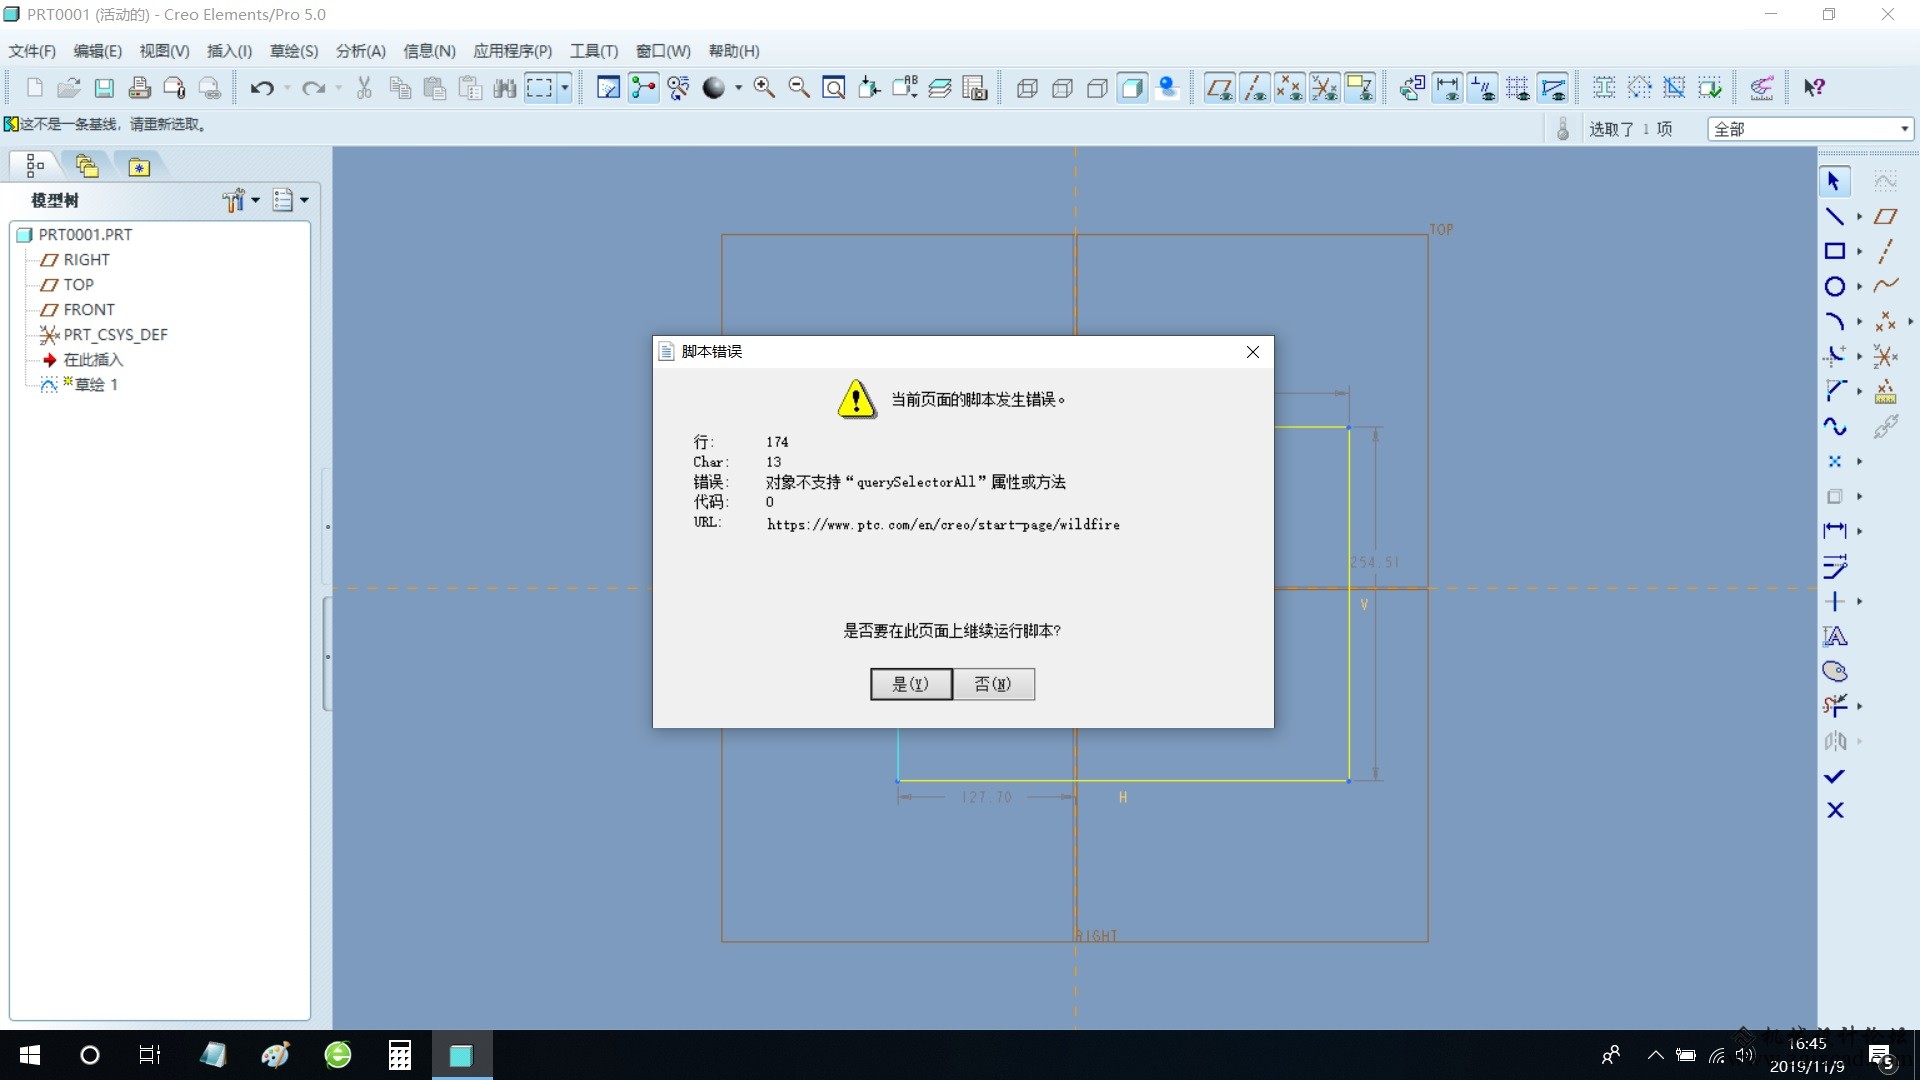Click the context Help pointer icon

1814,88
